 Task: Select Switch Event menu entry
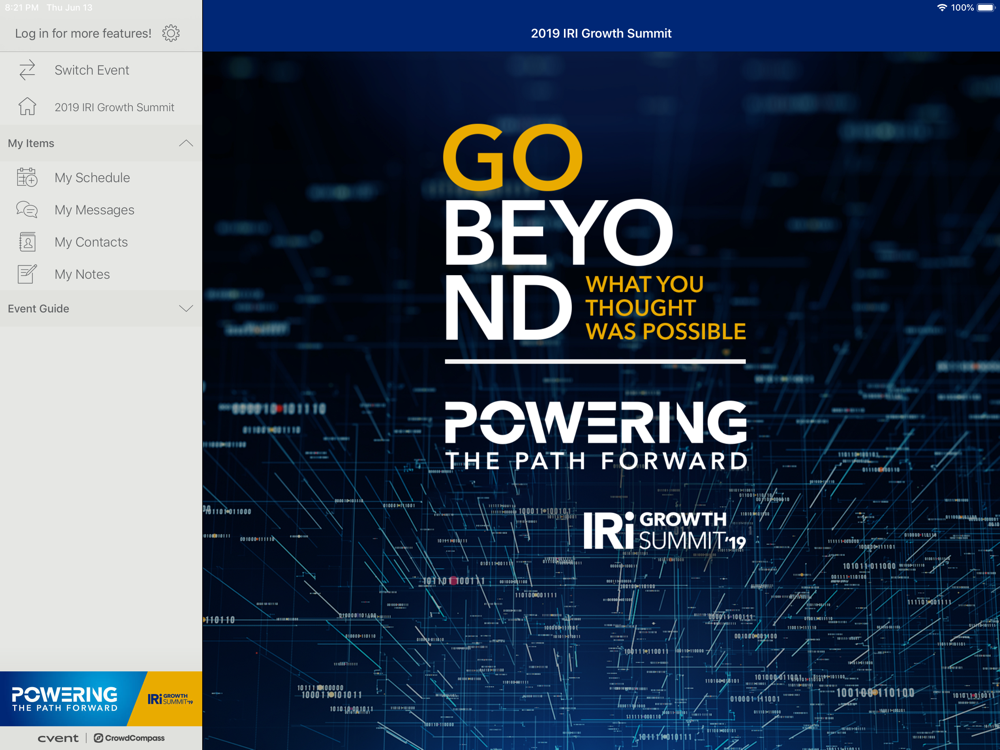[101, 70]
